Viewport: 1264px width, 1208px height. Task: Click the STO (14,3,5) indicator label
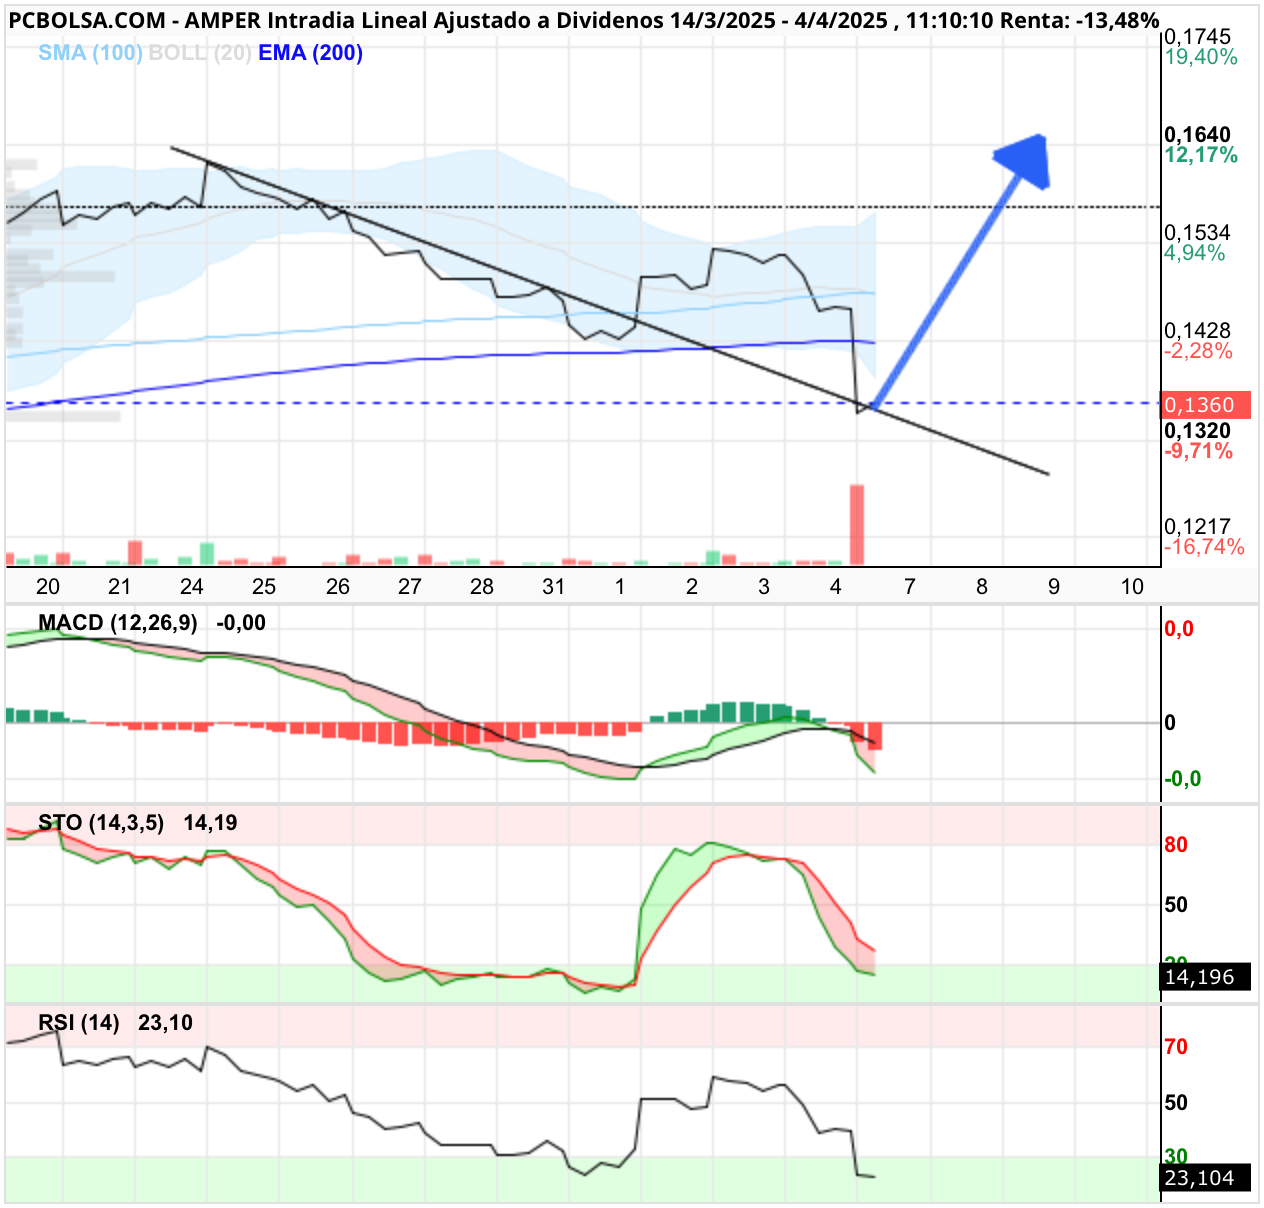[101, 823]
